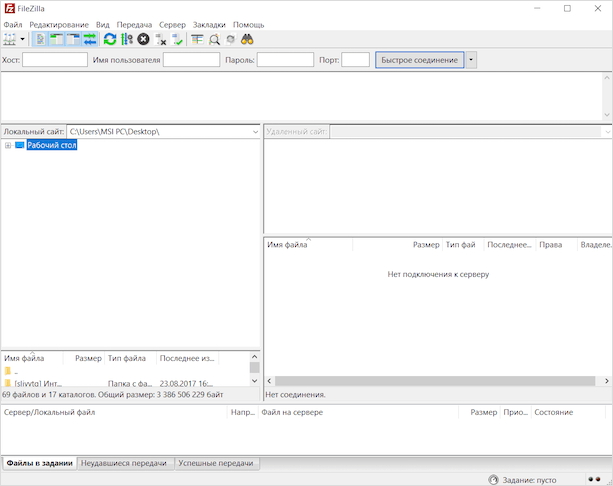Enable directory comparison icon

point(214,39)
